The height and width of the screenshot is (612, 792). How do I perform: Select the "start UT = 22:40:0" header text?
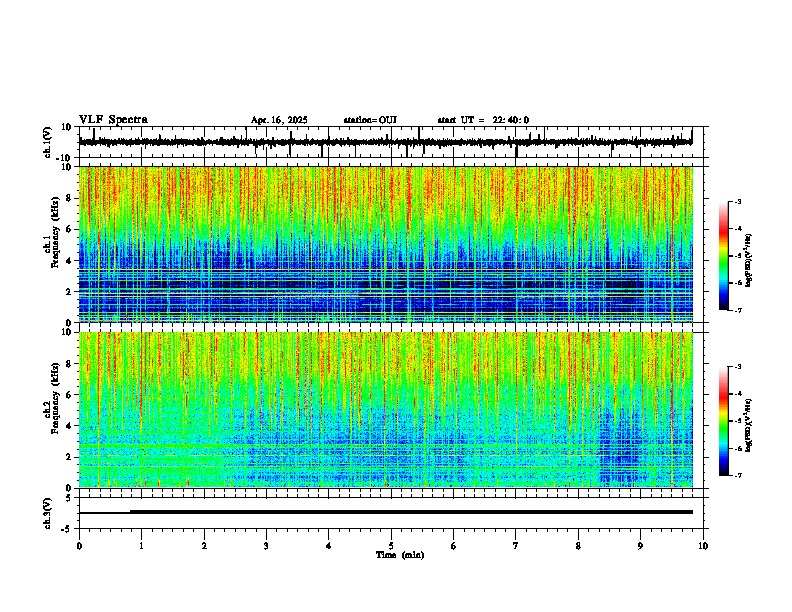[483, 120]
